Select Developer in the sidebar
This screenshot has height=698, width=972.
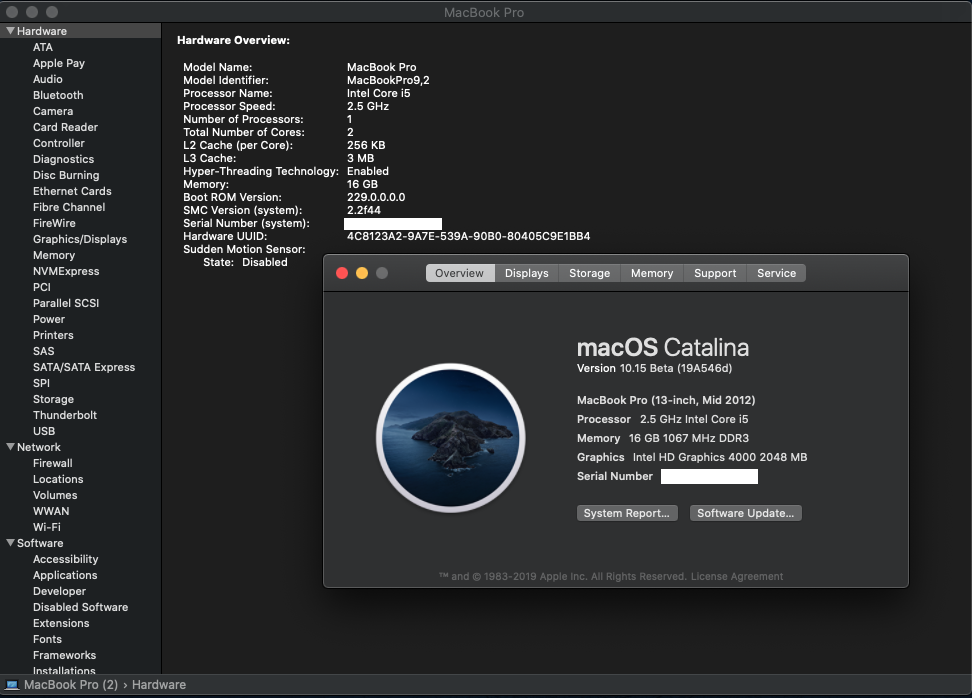click(x=60, y=591)
